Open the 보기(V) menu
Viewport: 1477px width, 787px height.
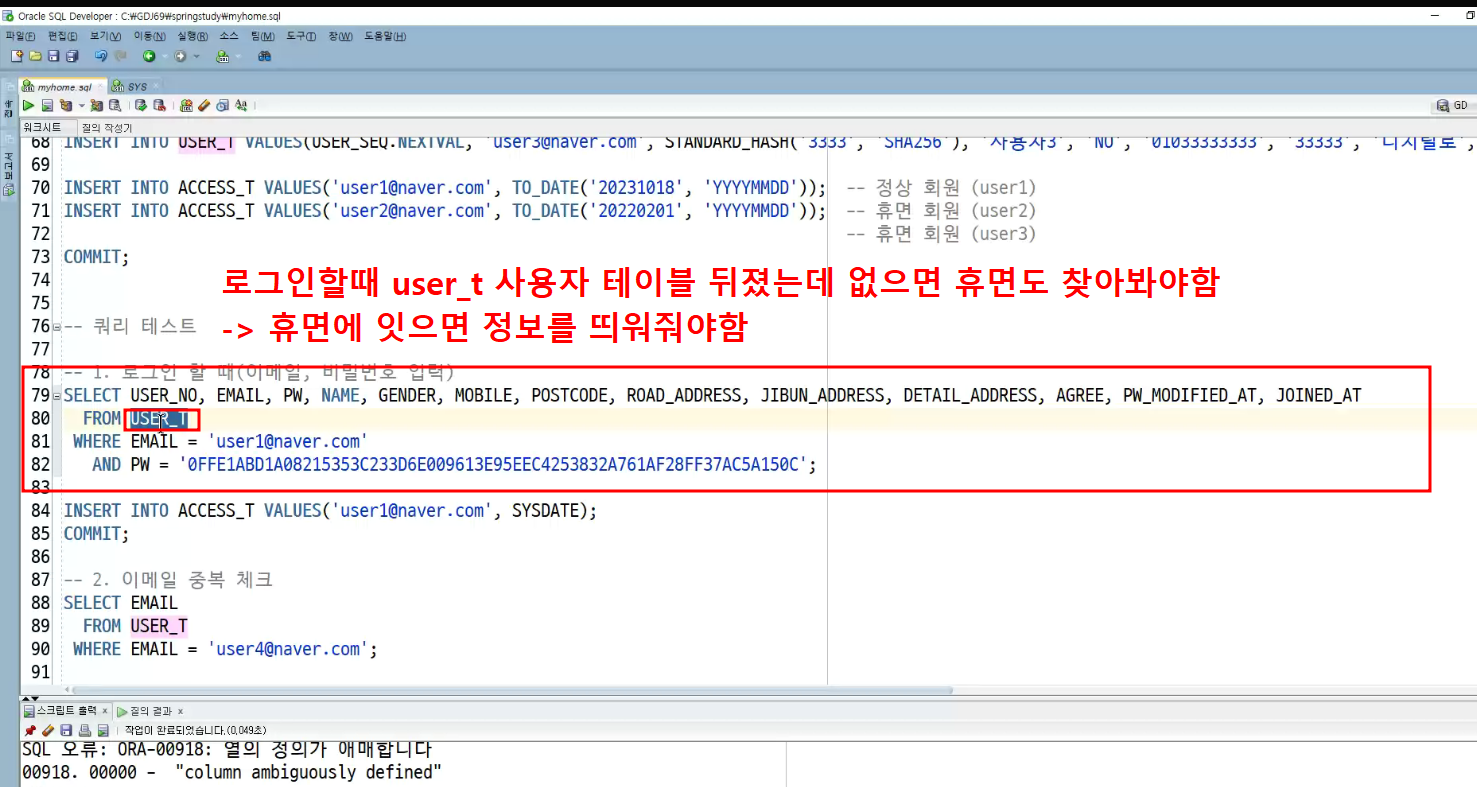click(x=105, y=36)
